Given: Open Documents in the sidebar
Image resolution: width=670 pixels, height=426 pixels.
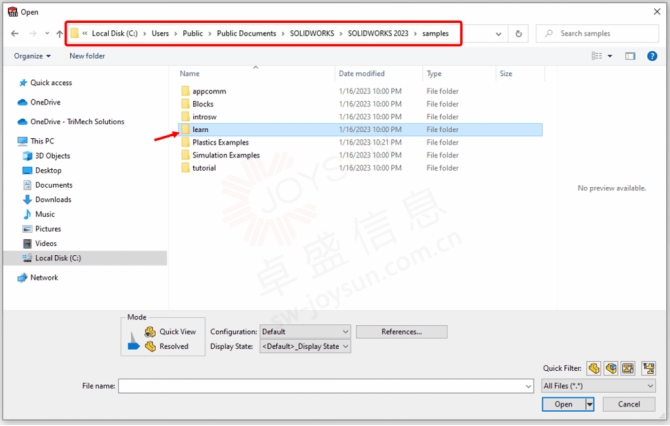Looking at the screenshot, I should click(x=53, y=185).
